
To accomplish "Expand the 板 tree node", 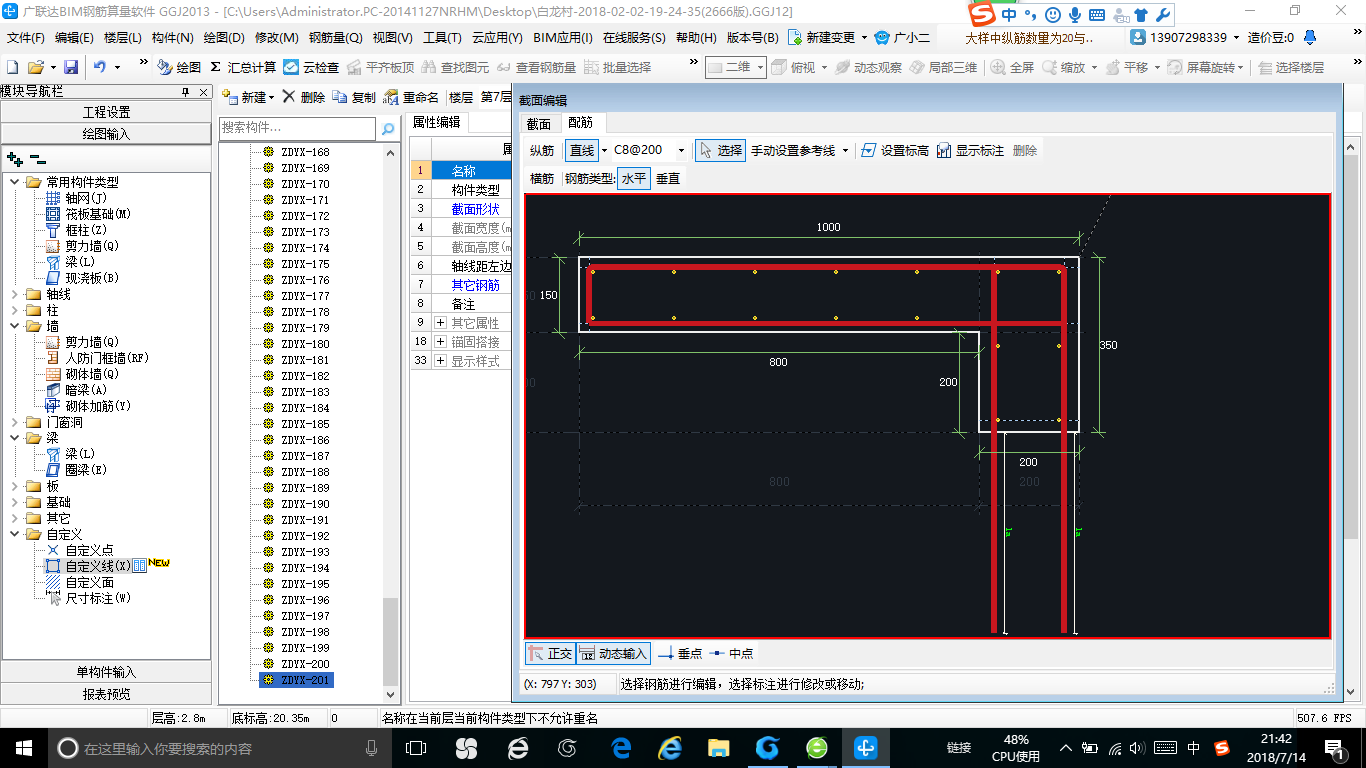I will click(14, 486).
